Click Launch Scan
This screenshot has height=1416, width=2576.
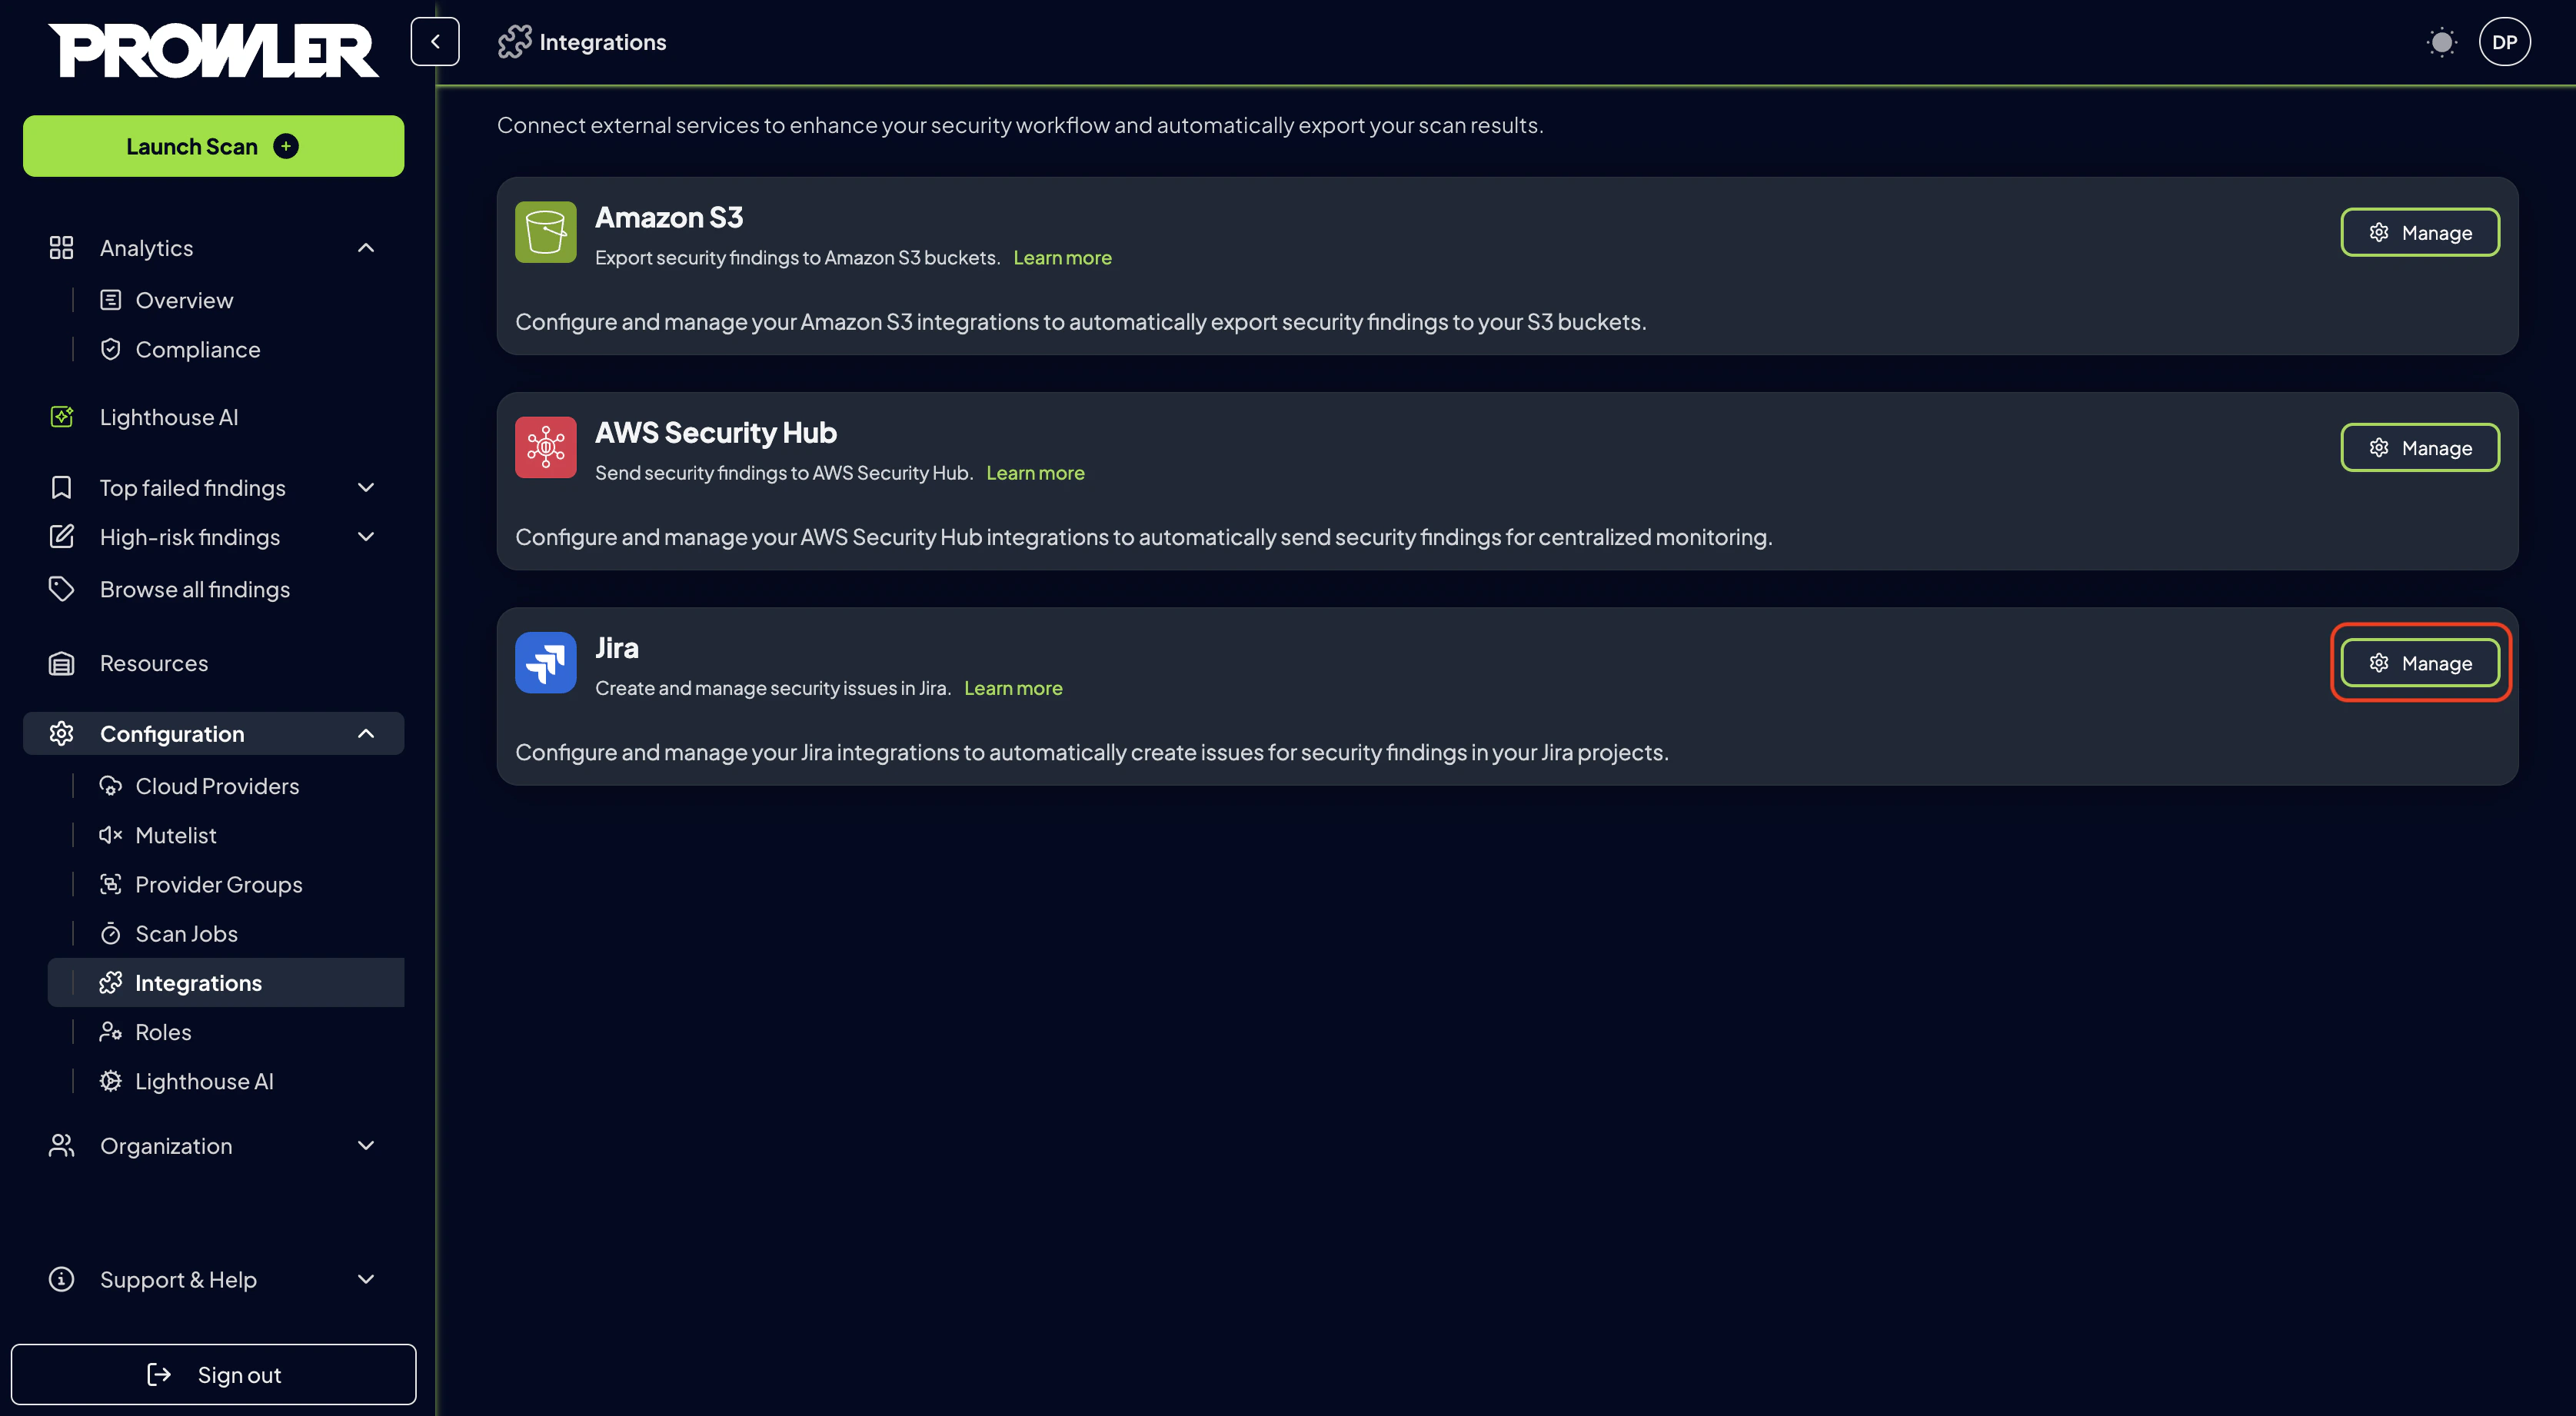(213, 146)
